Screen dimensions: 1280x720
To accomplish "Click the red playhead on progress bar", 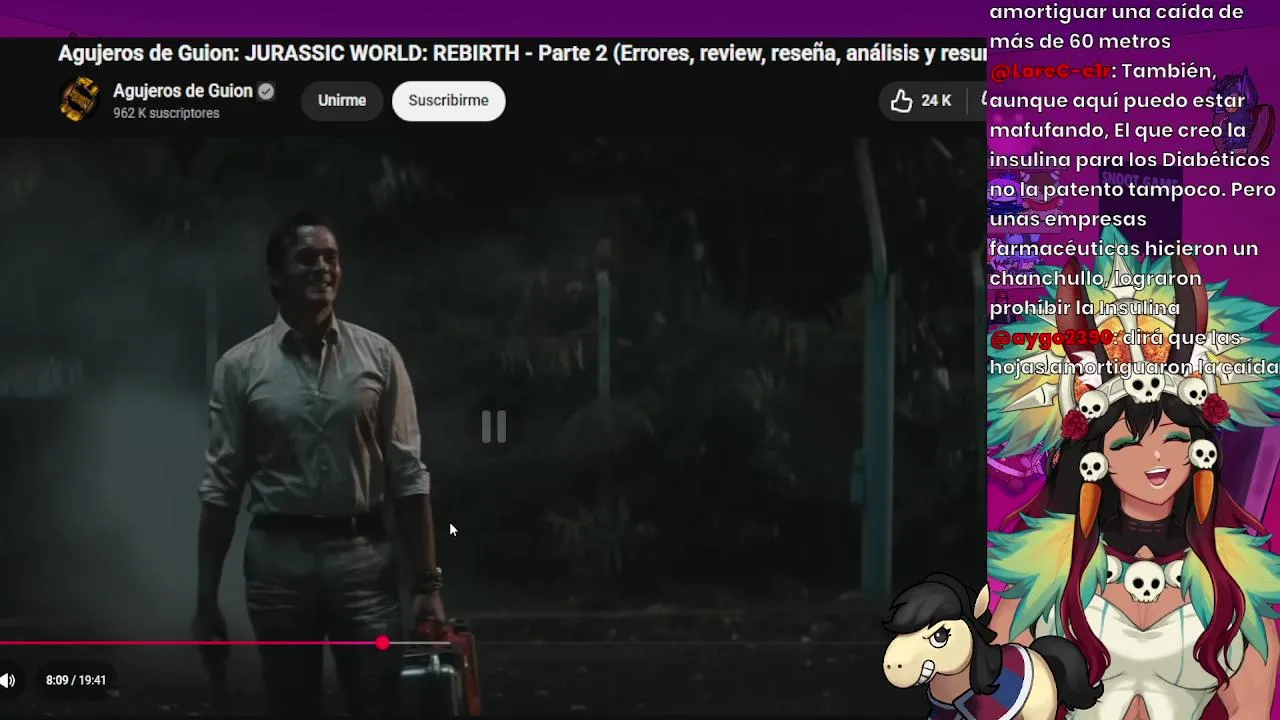I will click(x=382, y=643).
